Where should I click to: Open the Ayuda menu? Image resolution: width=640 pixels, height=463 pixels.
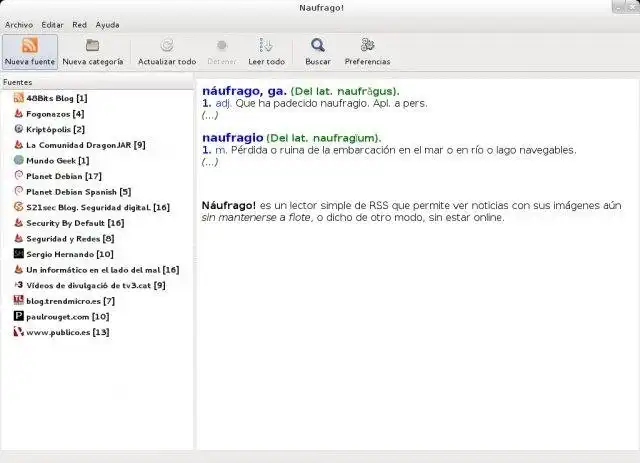pyautogui.click(x=107, y=25)
